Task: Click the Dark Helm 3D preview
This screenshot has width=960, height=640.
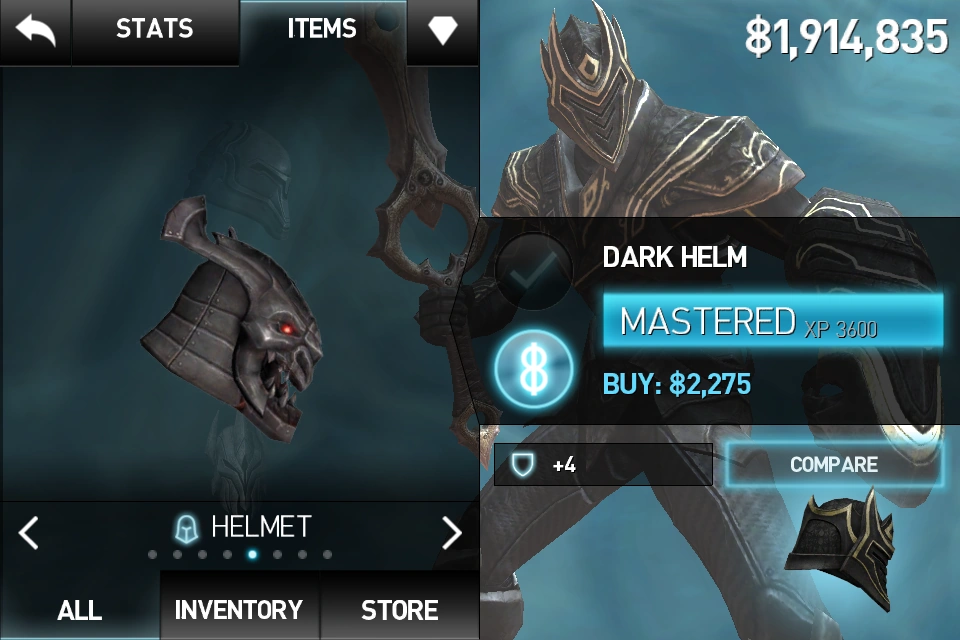Action: click(233, 318)
